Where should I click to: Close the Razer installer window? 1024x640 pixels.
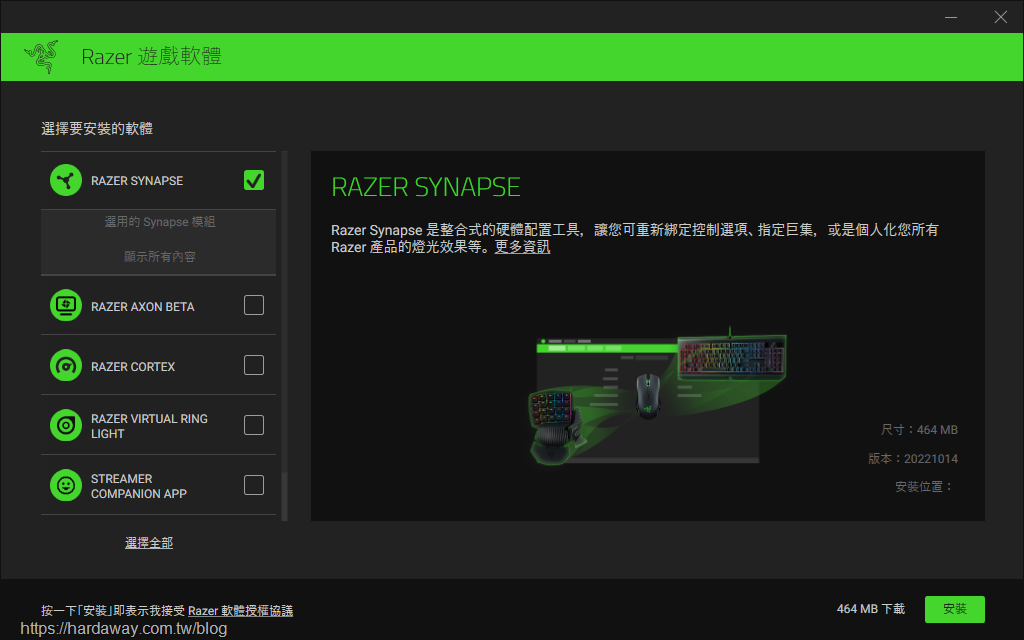tap(1000, 17)
